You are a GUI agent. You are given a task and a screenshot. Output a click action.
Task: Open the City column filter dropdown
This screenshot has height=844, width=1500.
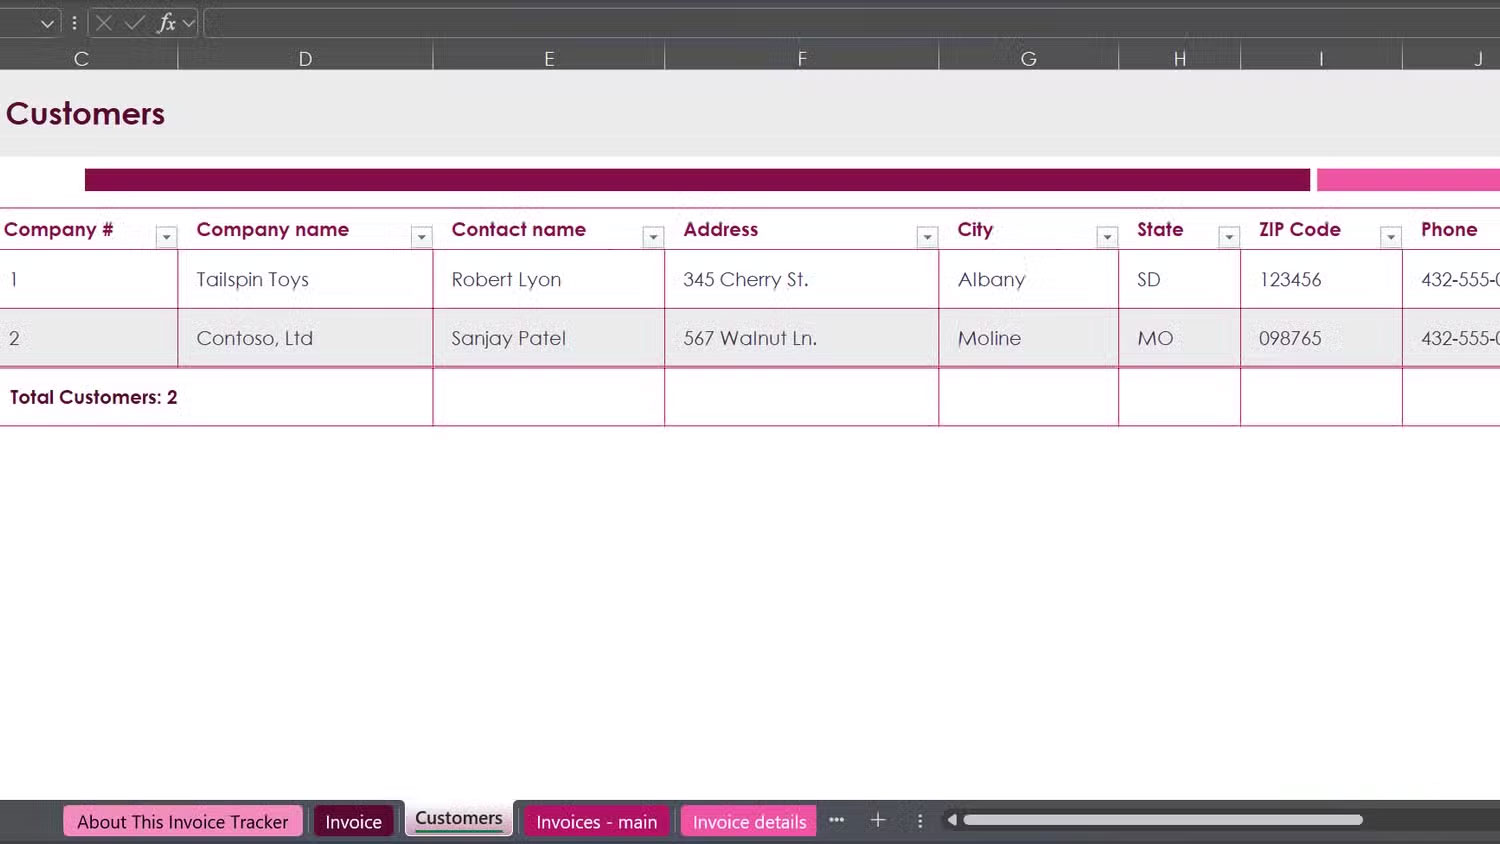[x=1106, y=237]
